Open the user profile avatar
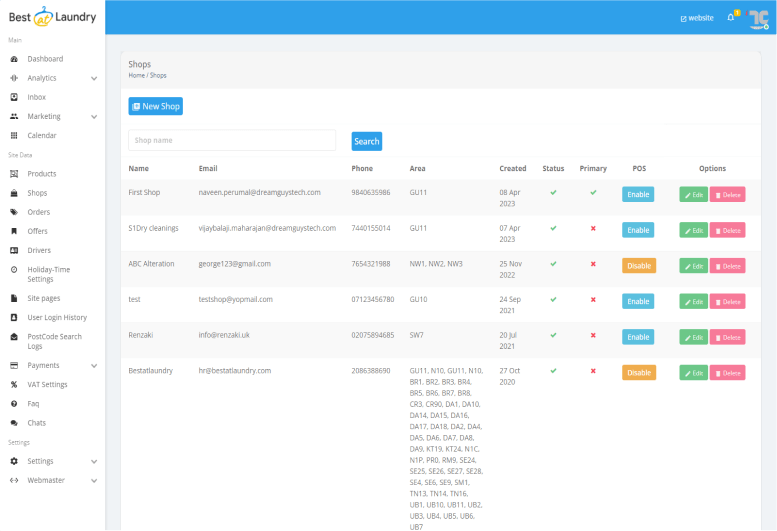 point(757,17)
